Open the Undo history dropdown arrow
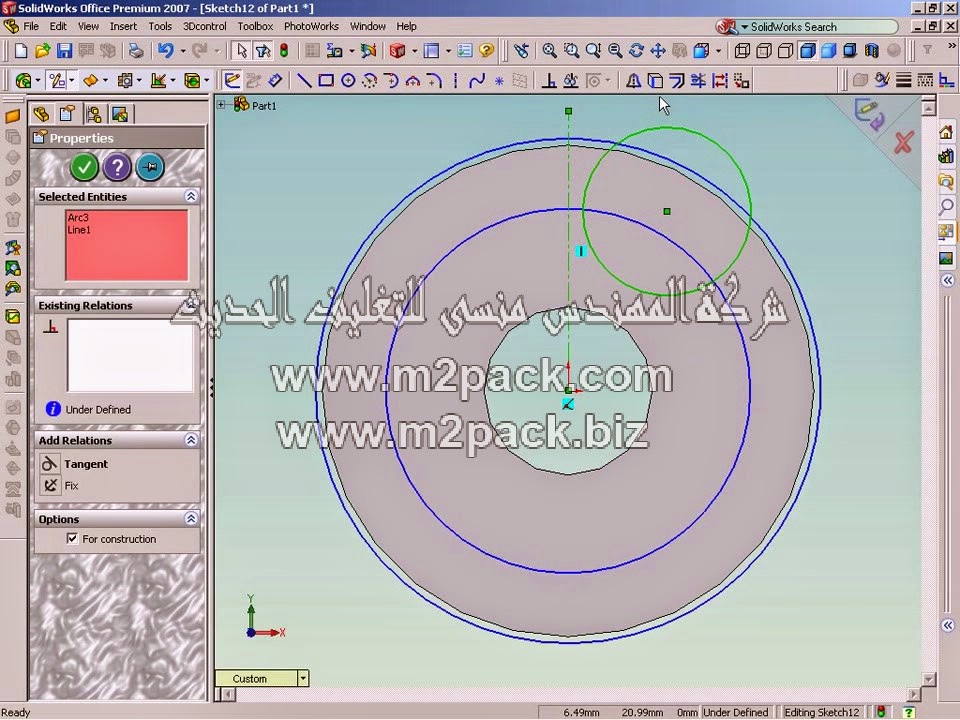 click(182, 50)
